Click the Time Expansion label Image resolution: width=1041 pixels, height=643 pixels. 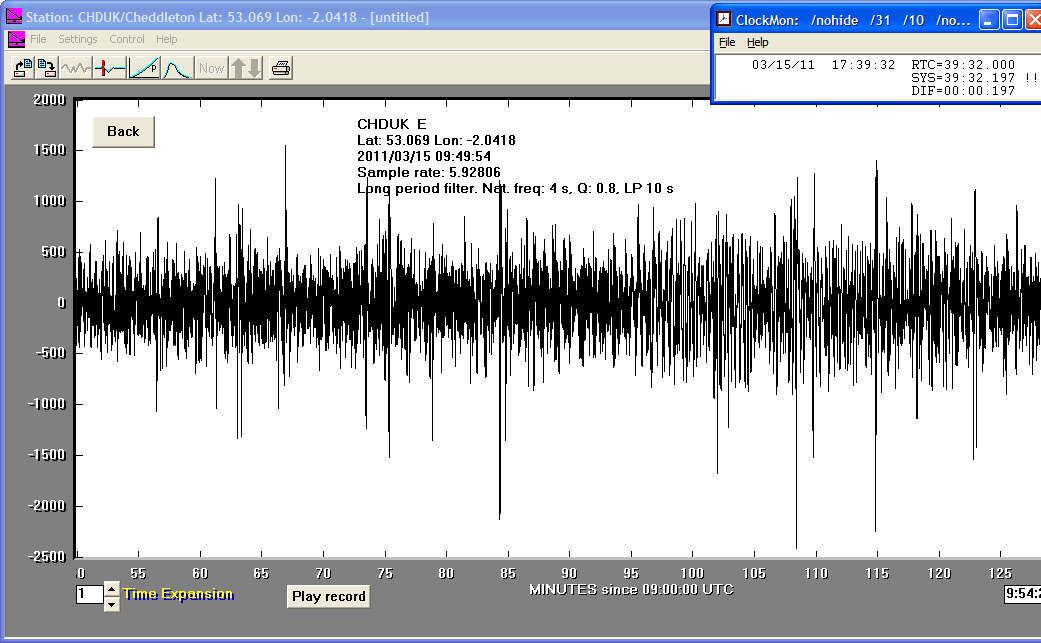pos(178,594)
